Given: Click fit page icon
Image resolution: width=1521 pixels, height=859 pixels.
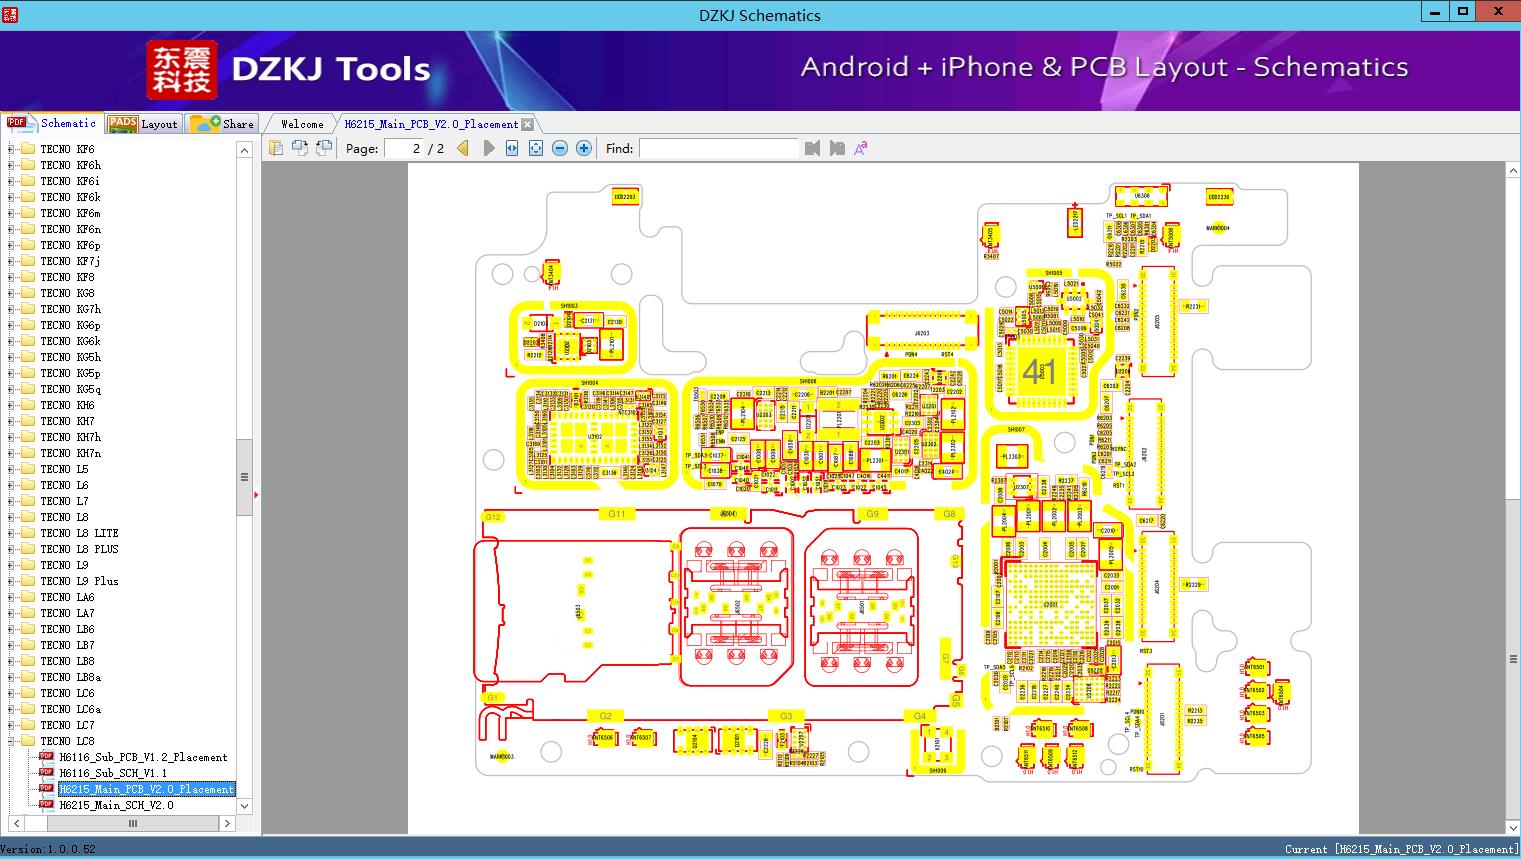Looking at the screenshot, I should (536, 148).
